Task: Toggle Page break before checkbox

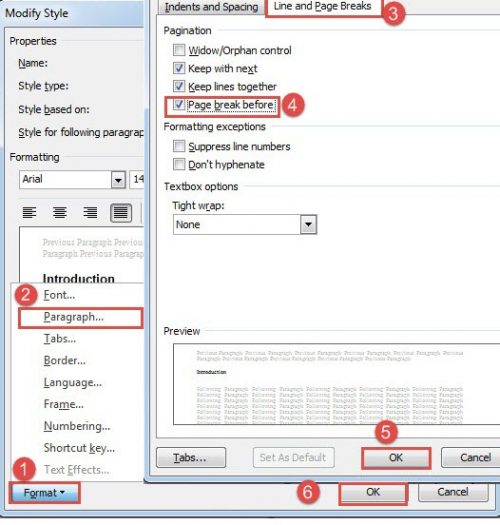Action: tap(179, 104)
